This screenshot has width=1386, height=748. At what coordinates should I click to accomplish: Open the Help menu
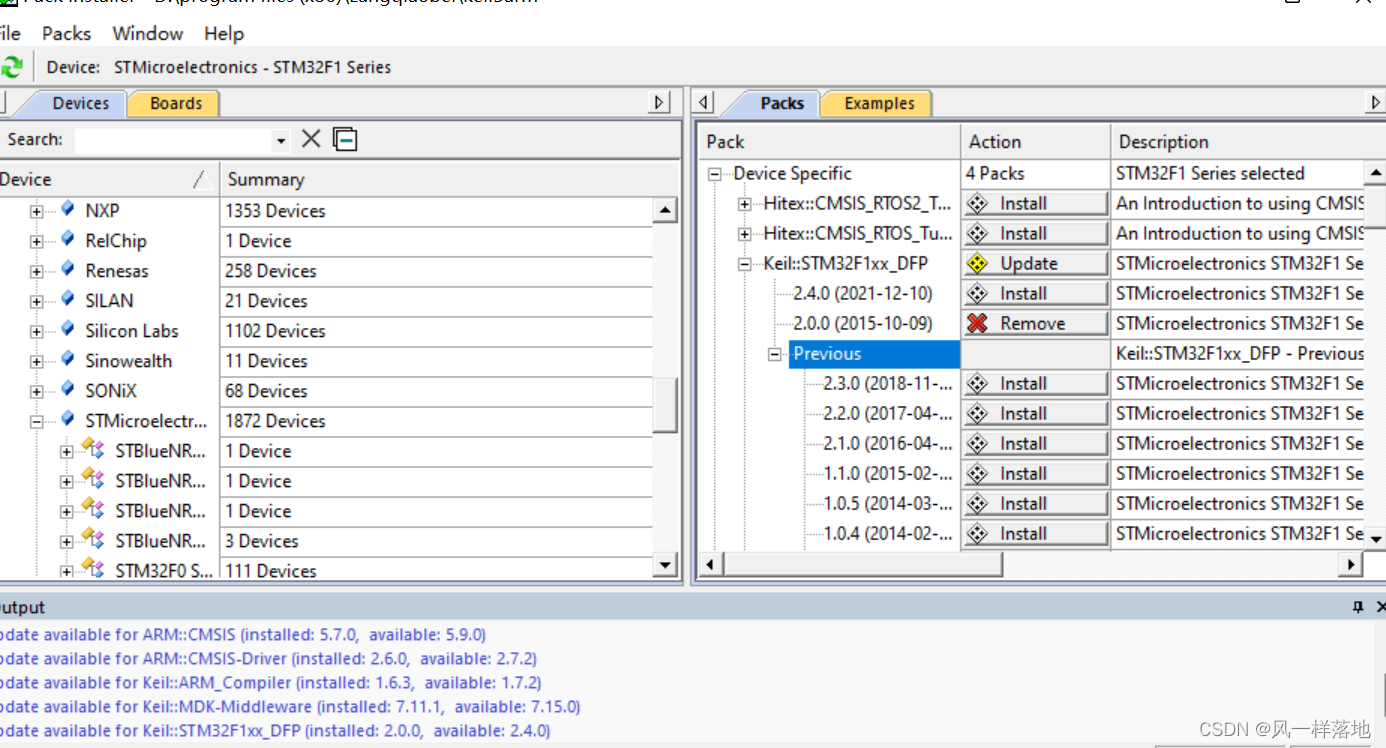224,33
